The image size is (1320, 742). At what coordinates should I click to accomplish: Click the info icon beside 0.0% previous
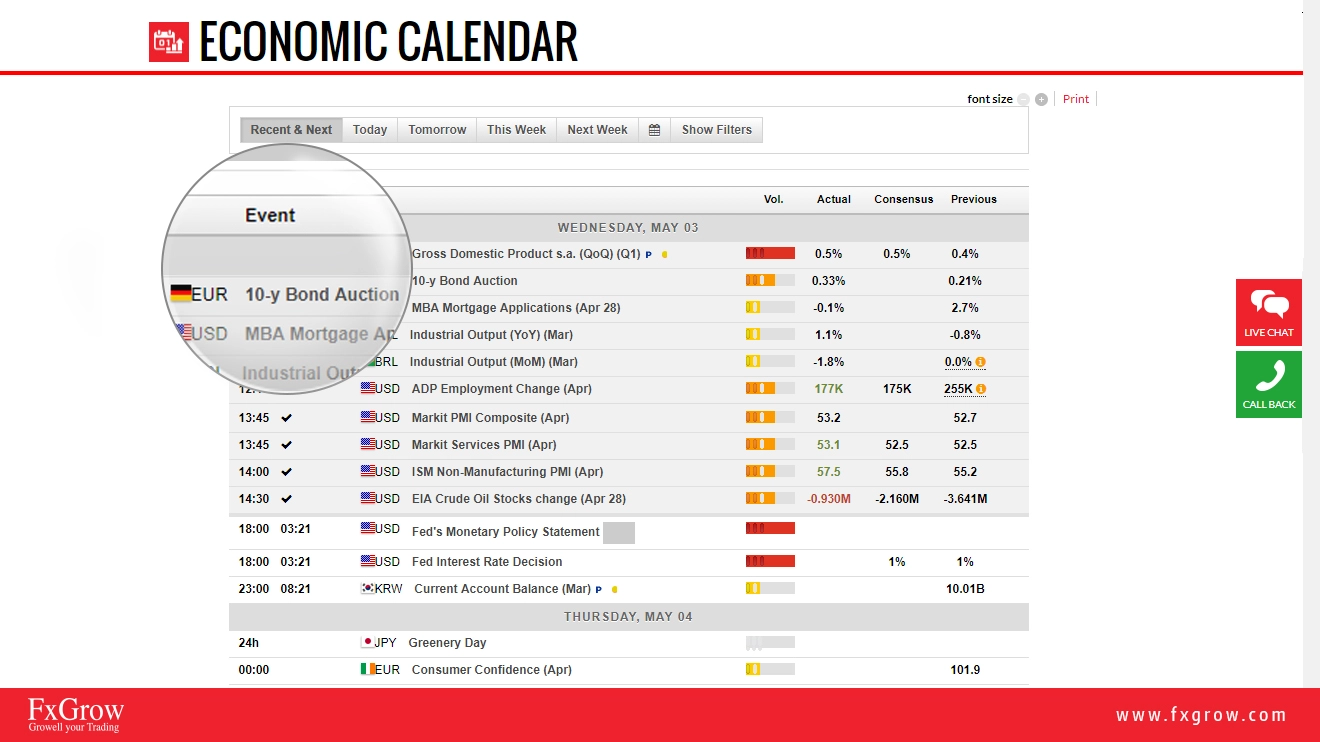[x=980, y=362]
